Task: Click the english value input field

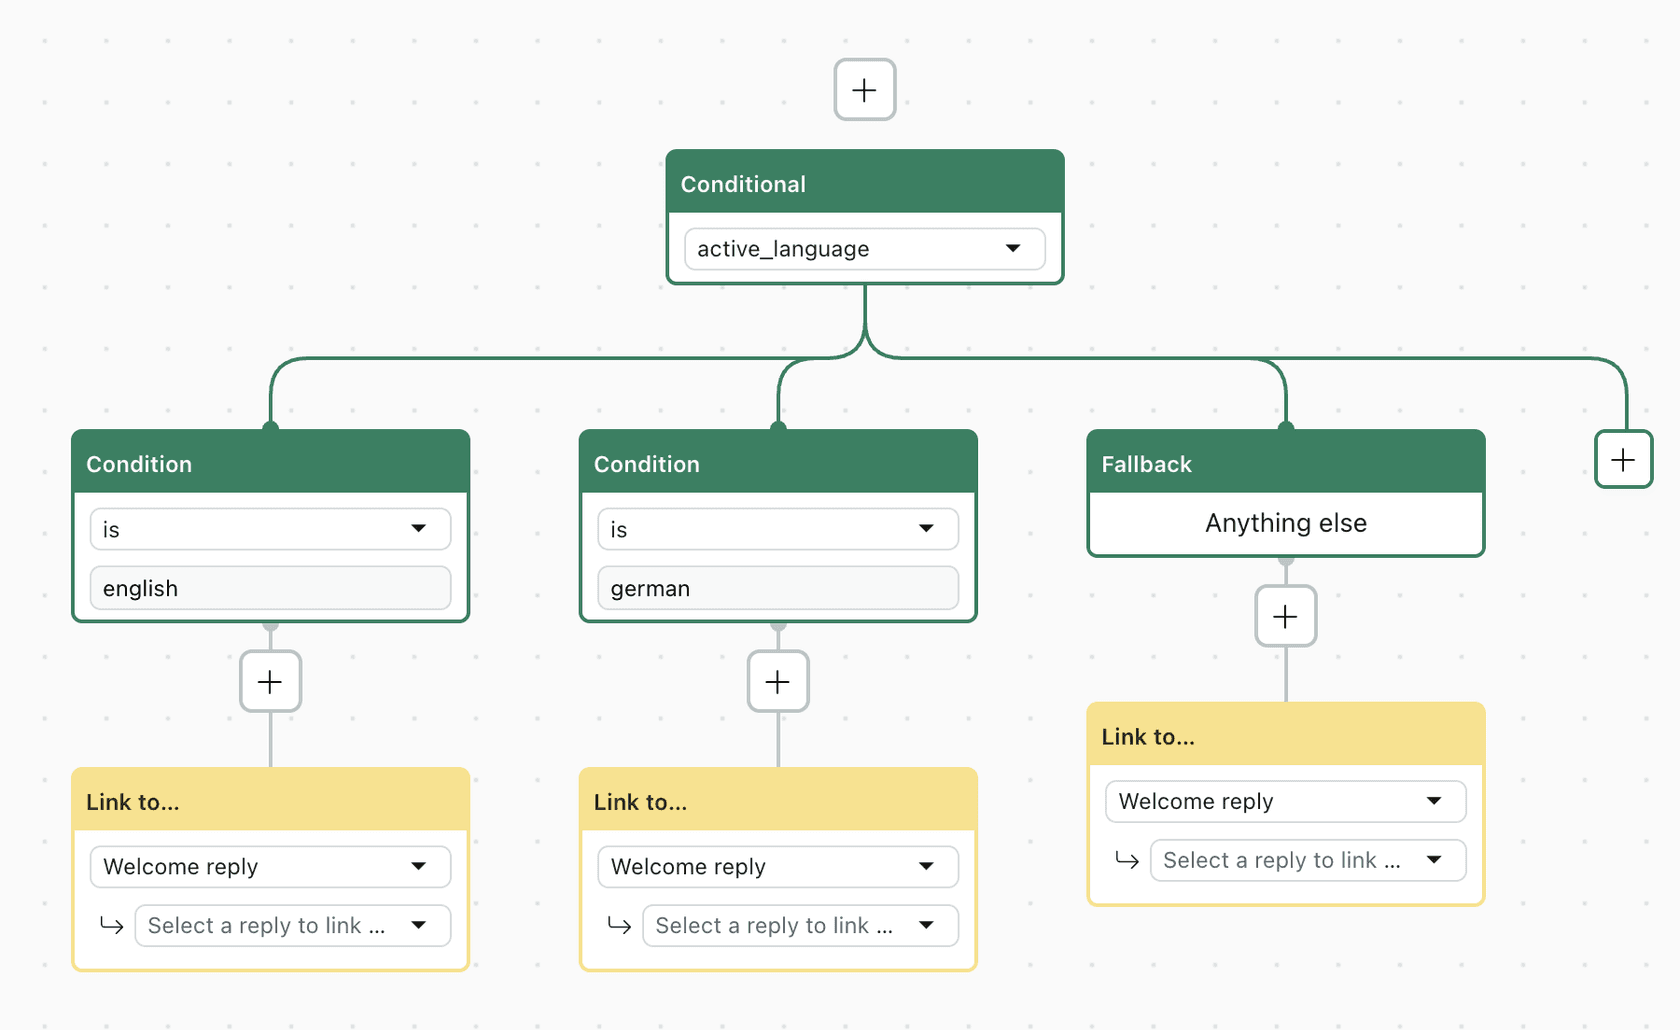Action: (x=269, y=588)
